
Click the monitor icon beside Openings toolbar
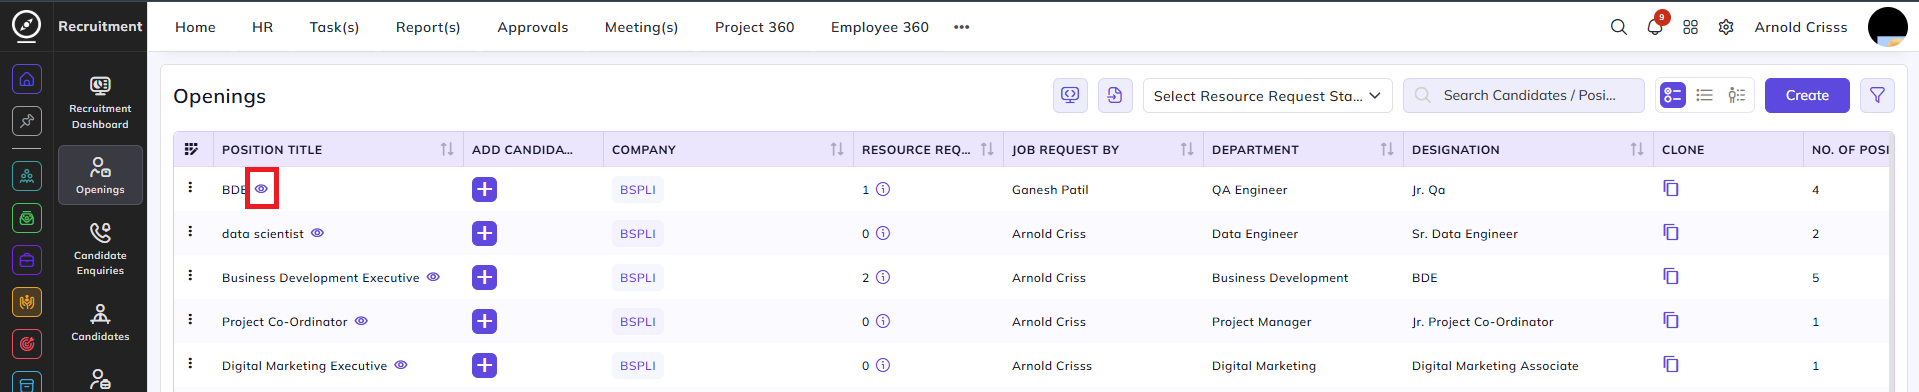(x=1070, y=95)
